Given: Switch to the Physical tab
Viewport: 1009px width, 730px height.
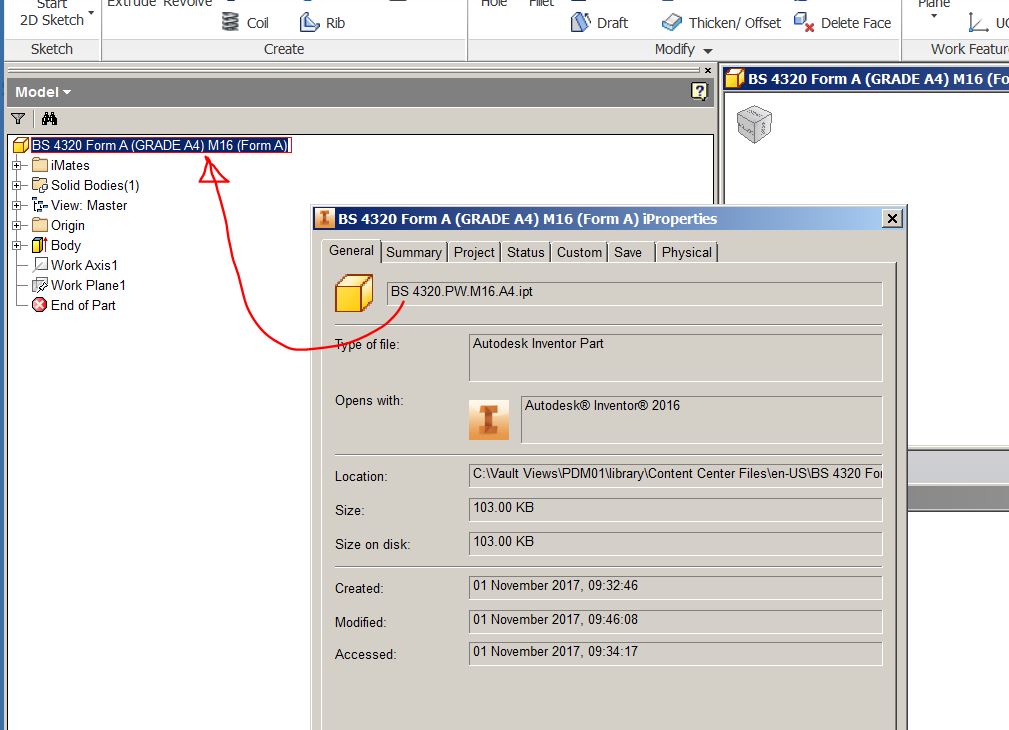Looking at the screenshot, I should (x=686, y=252).
